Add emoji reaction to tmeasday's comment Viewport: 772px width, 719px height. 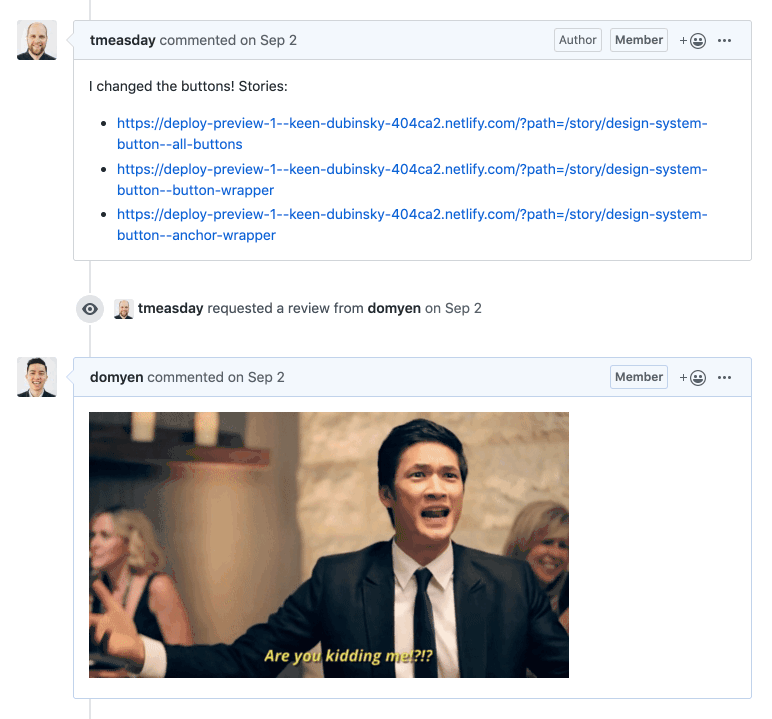point(693,40)
